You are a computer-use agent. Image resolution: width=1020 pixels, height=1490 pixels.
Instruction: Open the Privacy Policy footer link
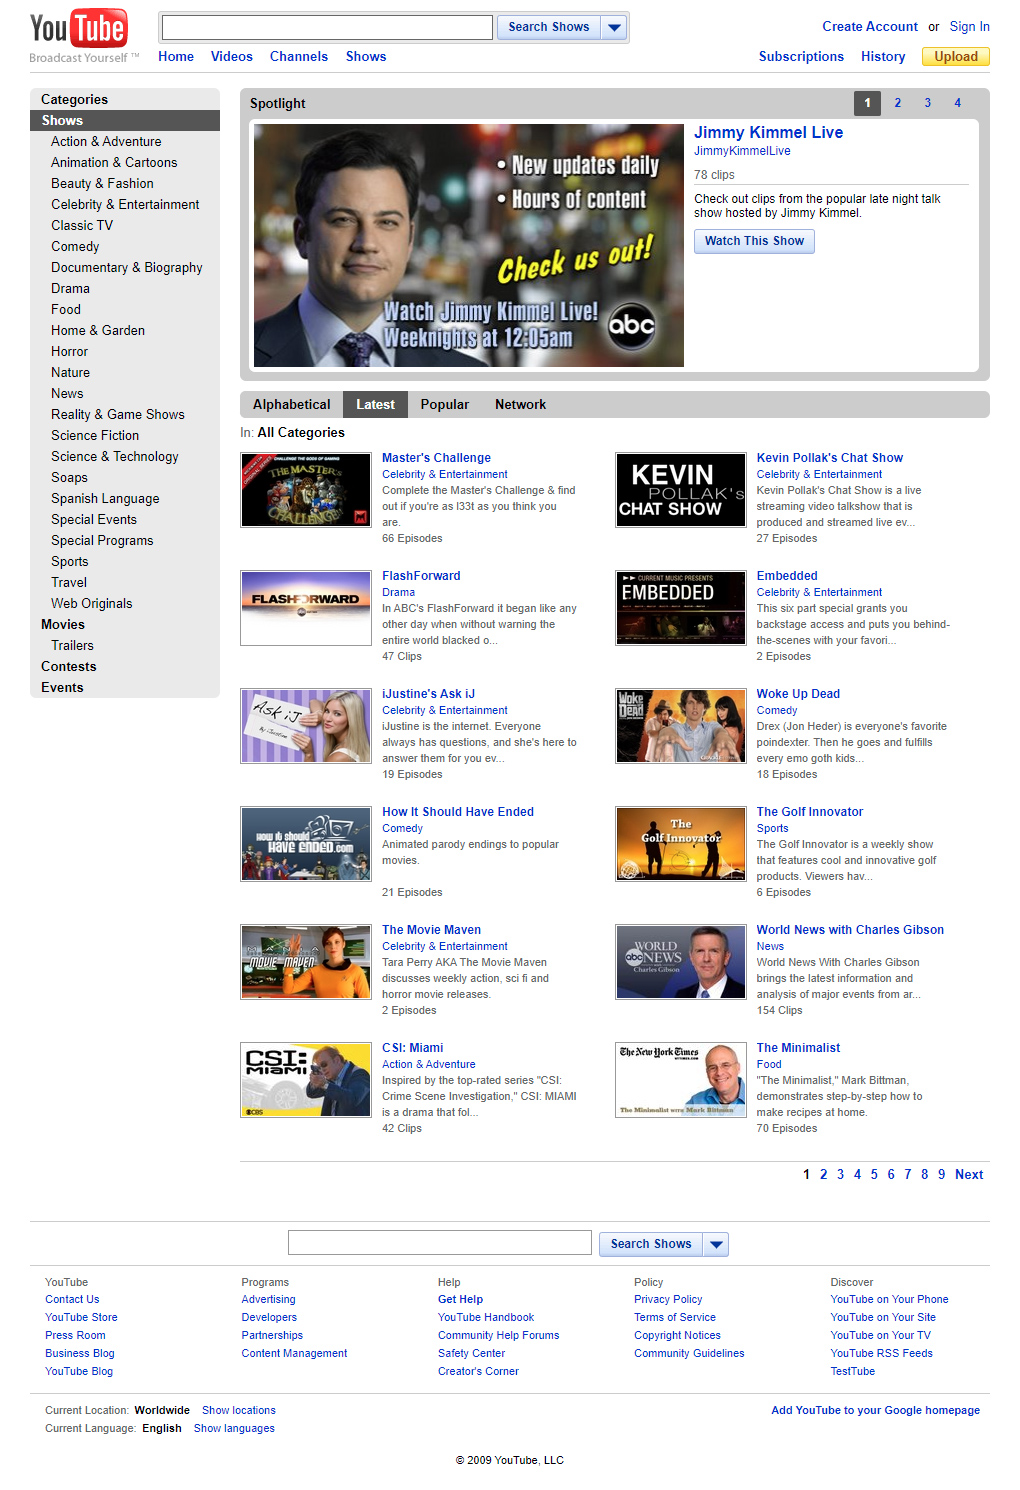pos(668,1300)
